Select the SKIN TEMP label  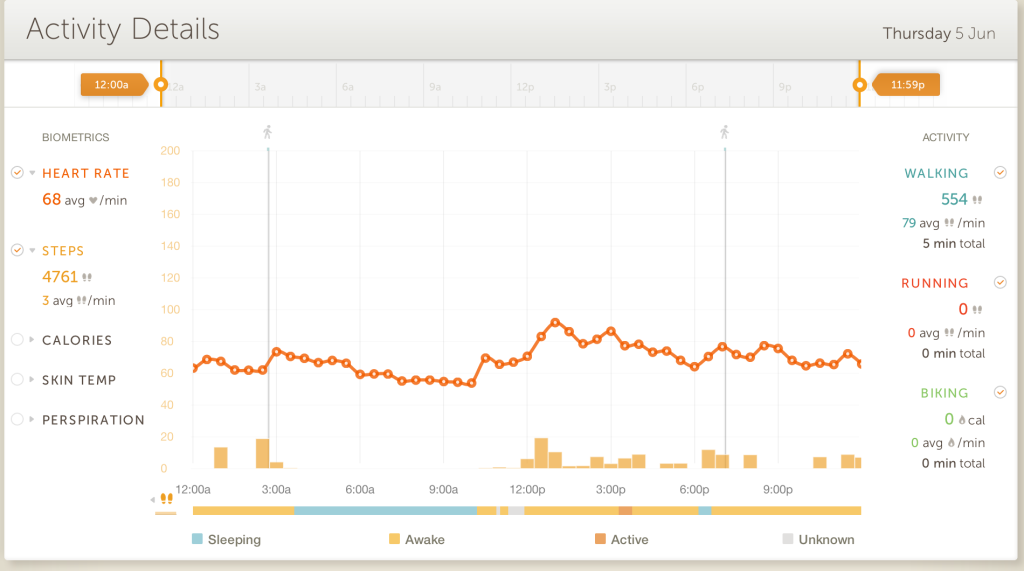[x=79, y=380]
